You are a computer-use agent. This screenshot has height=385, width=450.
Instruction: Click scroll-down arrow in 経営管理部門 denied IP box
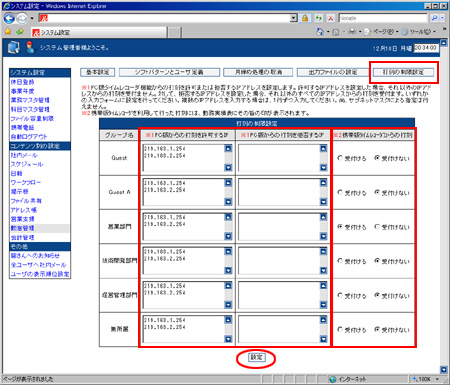(x=323, y=305)
